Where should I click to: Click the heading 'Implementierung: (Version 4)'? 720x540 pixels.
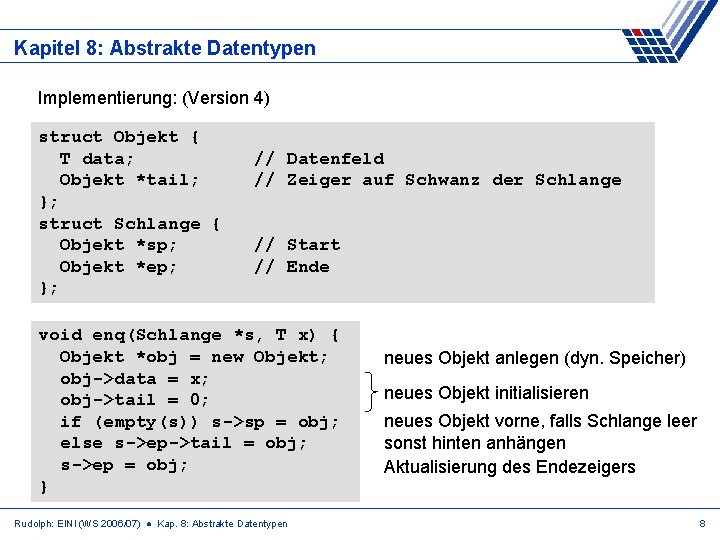(153, 98)
